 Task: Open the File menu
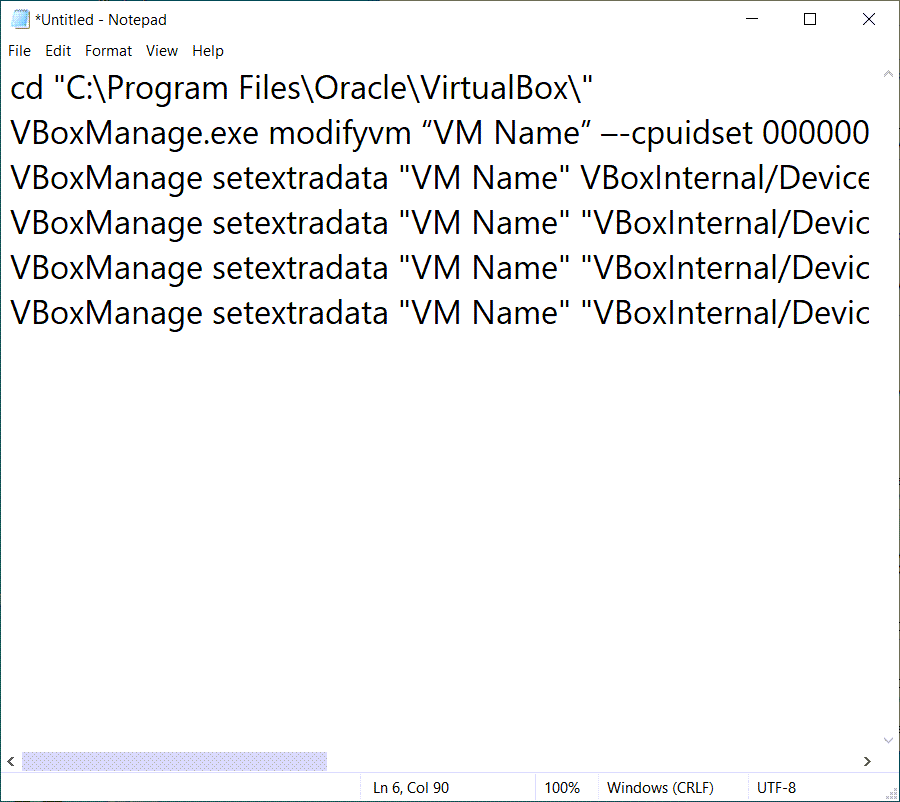click(19, 51)
